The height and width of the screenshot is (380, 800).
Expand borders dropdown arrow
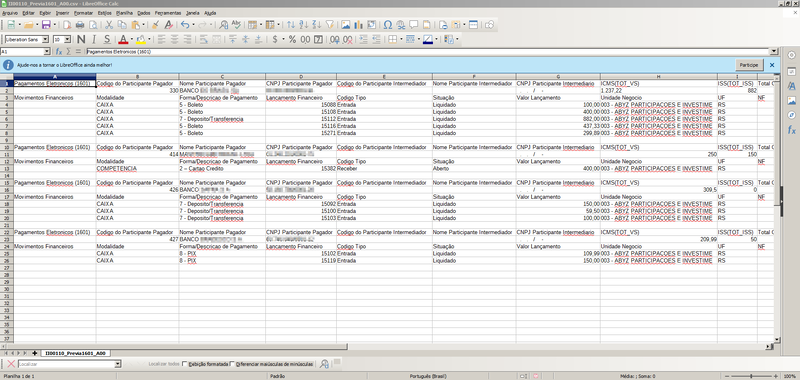(402, 39)
